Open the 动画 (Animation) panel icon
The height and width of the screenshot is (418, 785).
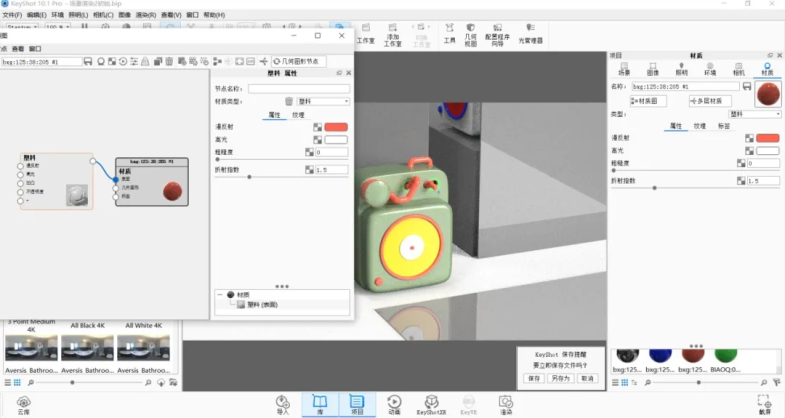point(394,403)
